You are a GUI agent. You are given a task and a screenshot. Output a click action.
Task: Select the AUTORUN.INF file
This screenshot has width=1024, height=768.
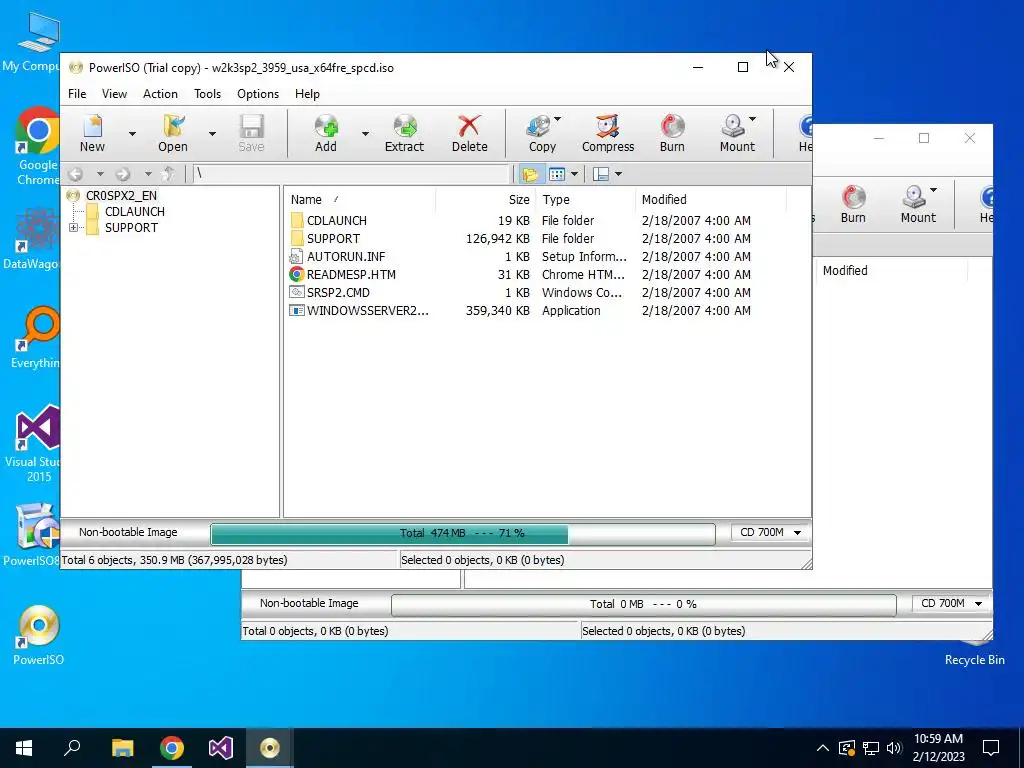tap(346, 257)
